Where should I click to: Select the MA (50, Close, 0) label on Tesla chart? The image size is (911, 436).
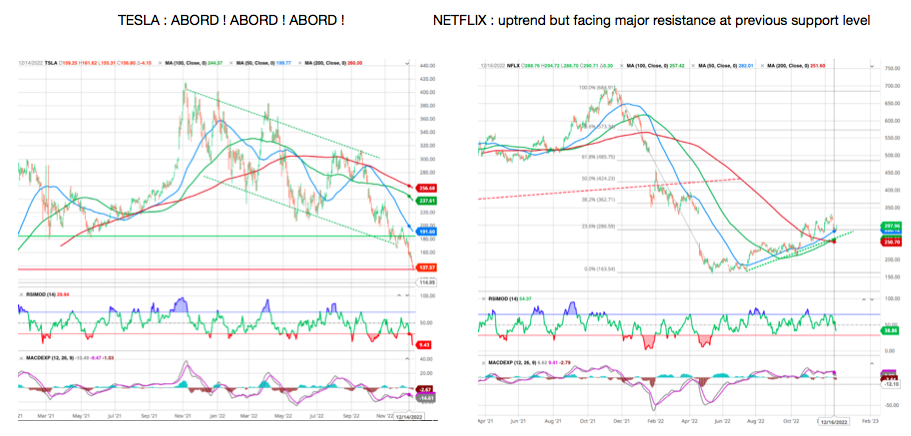click(x=256, y=63)
